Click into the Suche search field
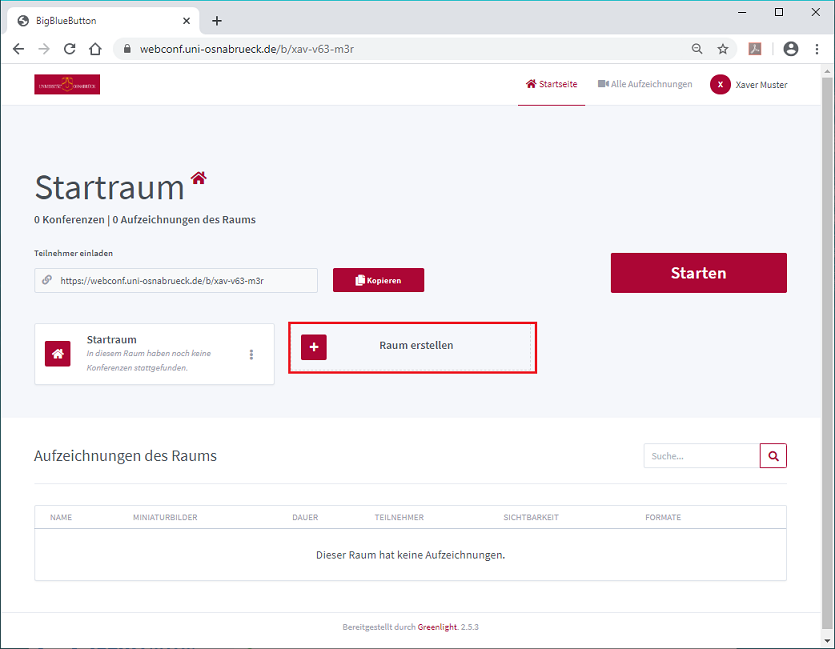This screenshot has height=649, width=835. 701,456
